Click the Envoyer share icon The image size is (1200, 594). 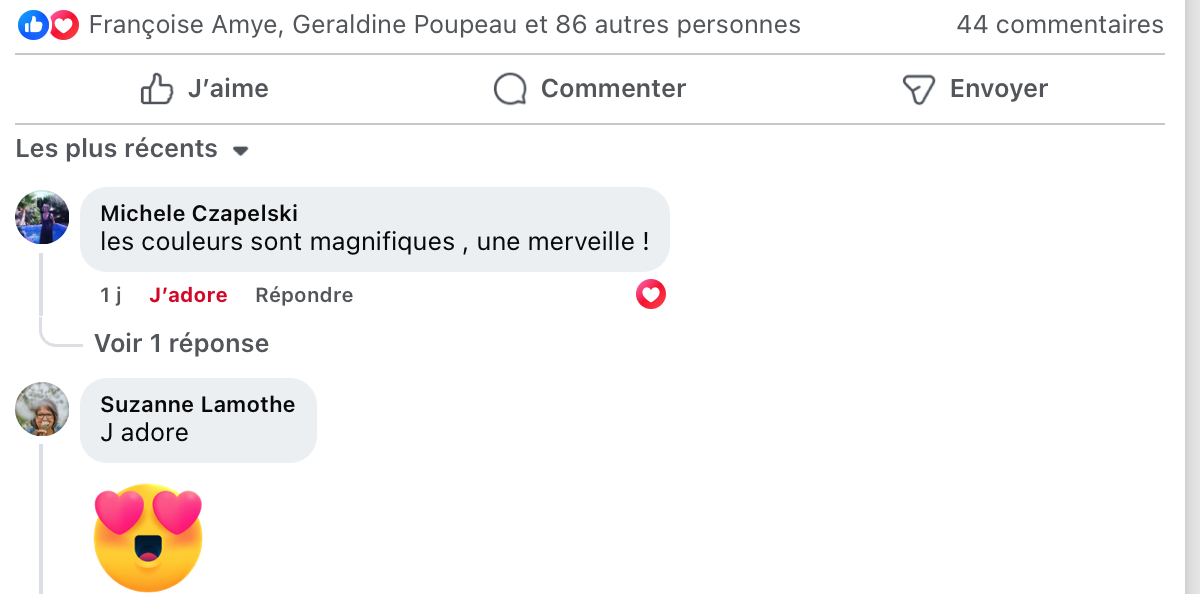click(918, 89)
